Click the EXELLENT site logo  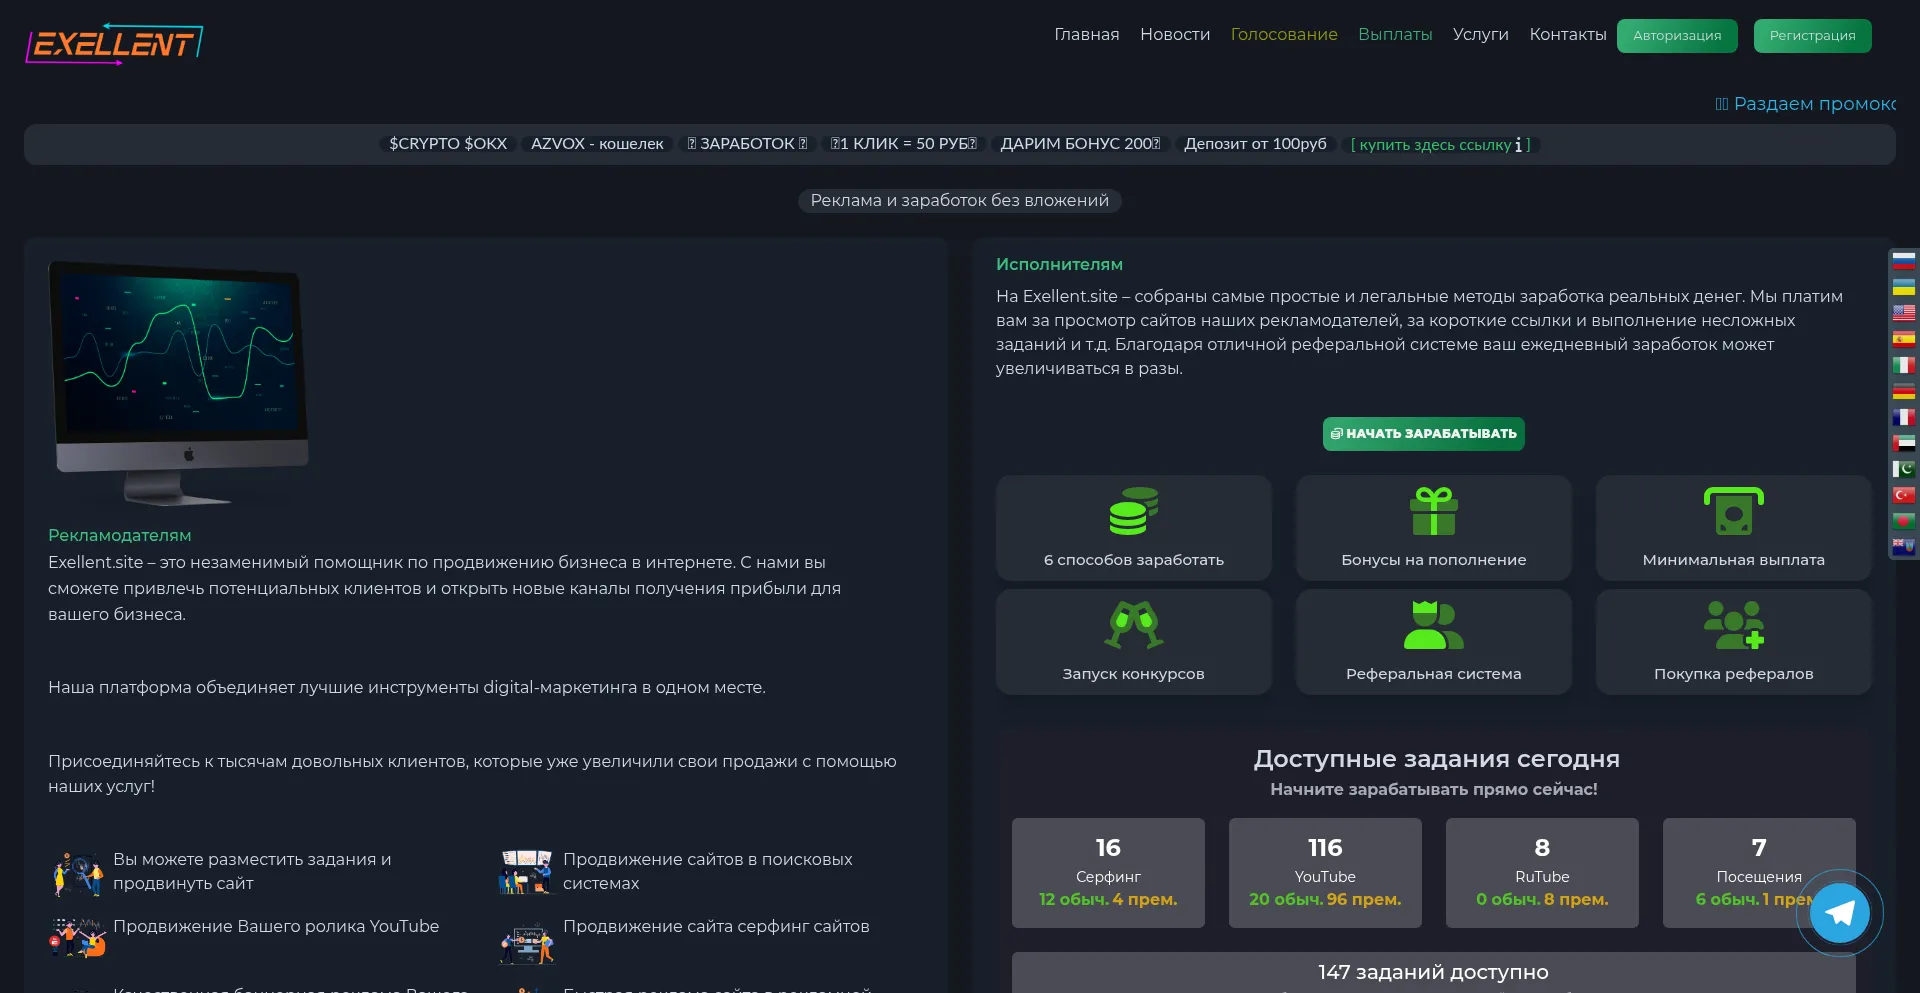(x=114, y=44)
